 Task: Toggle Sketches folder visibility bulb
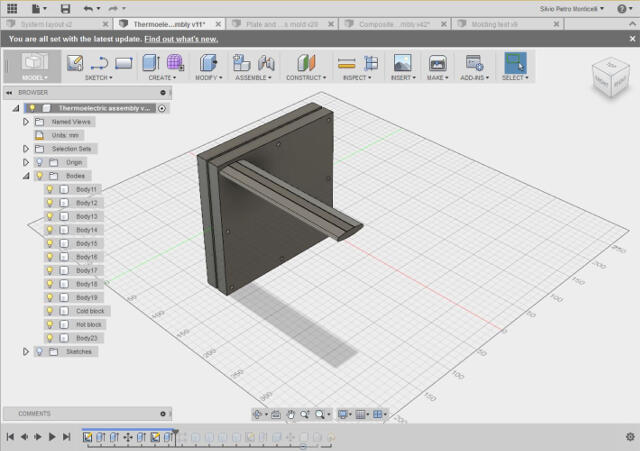click(40, 351)
